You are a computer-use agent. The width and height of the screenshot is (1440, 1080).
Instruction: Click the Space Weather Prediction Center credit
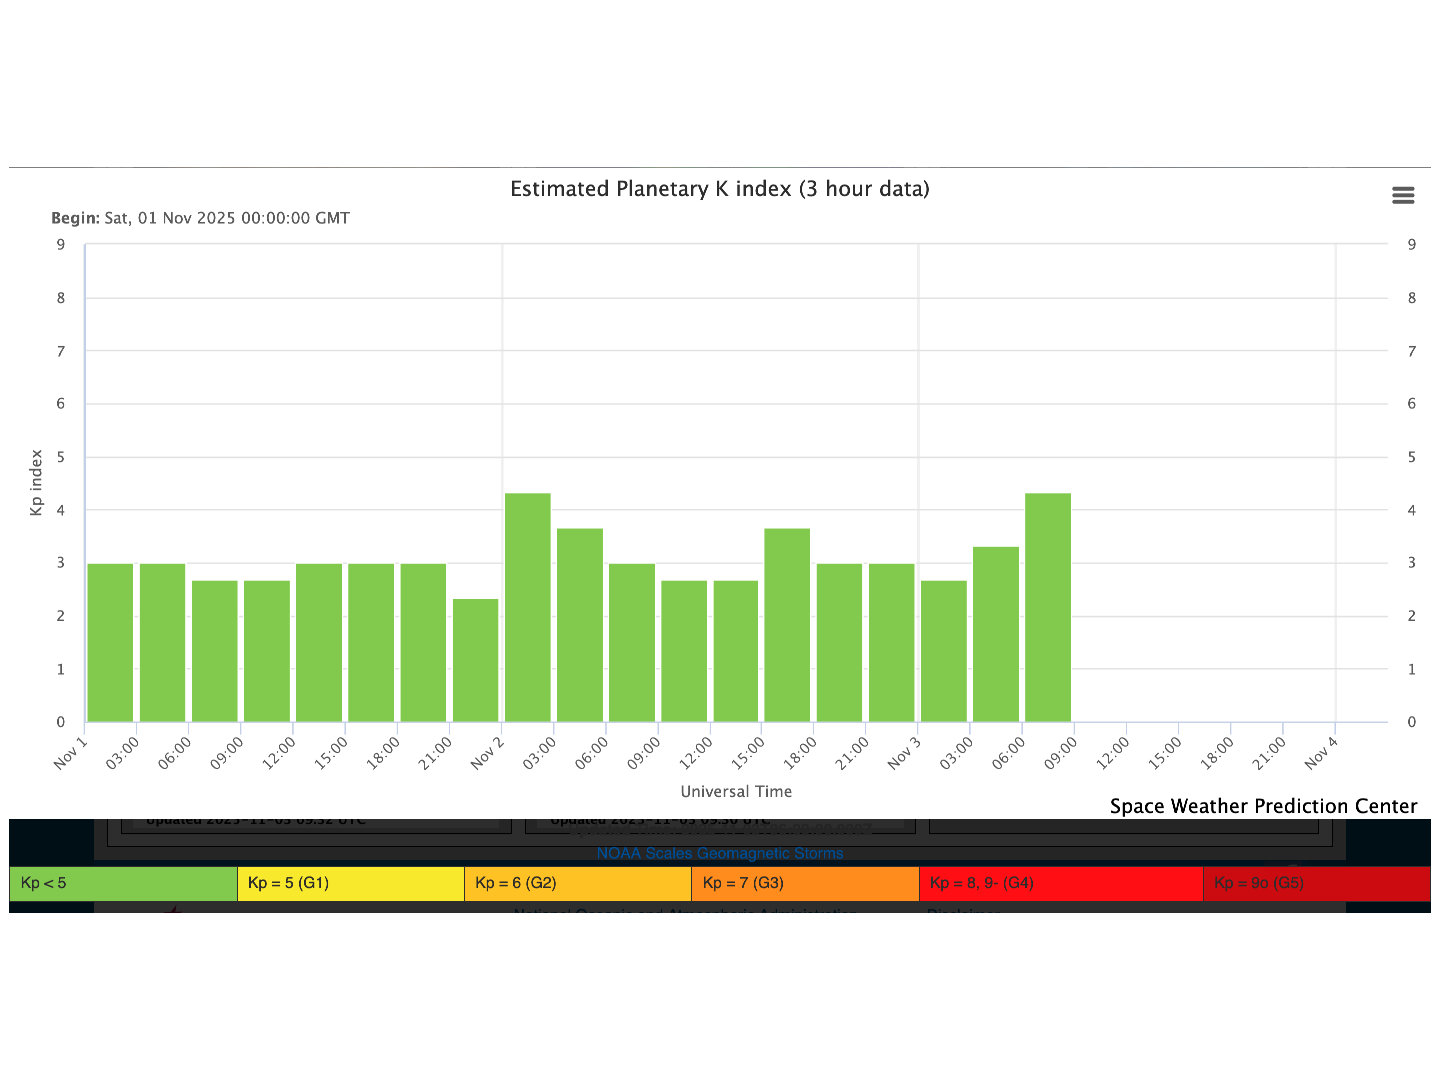pyautogui.click(x=1263, y=806)
